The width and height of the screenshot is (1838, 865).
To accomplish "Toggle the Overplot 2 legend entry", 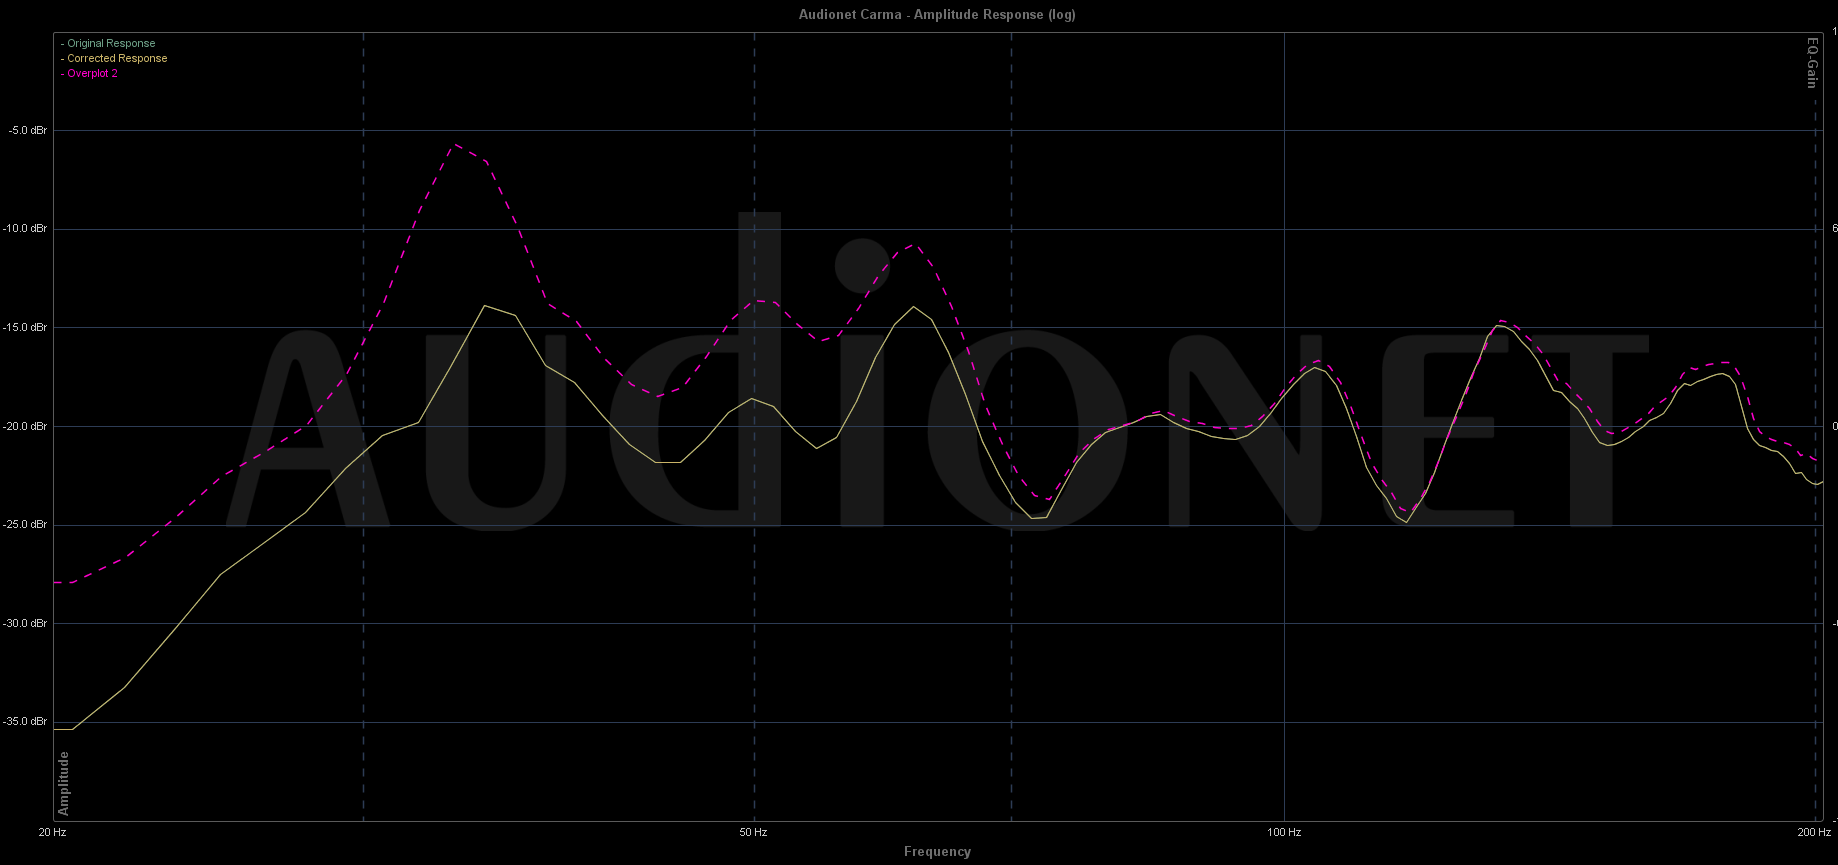I will [91, 74].
